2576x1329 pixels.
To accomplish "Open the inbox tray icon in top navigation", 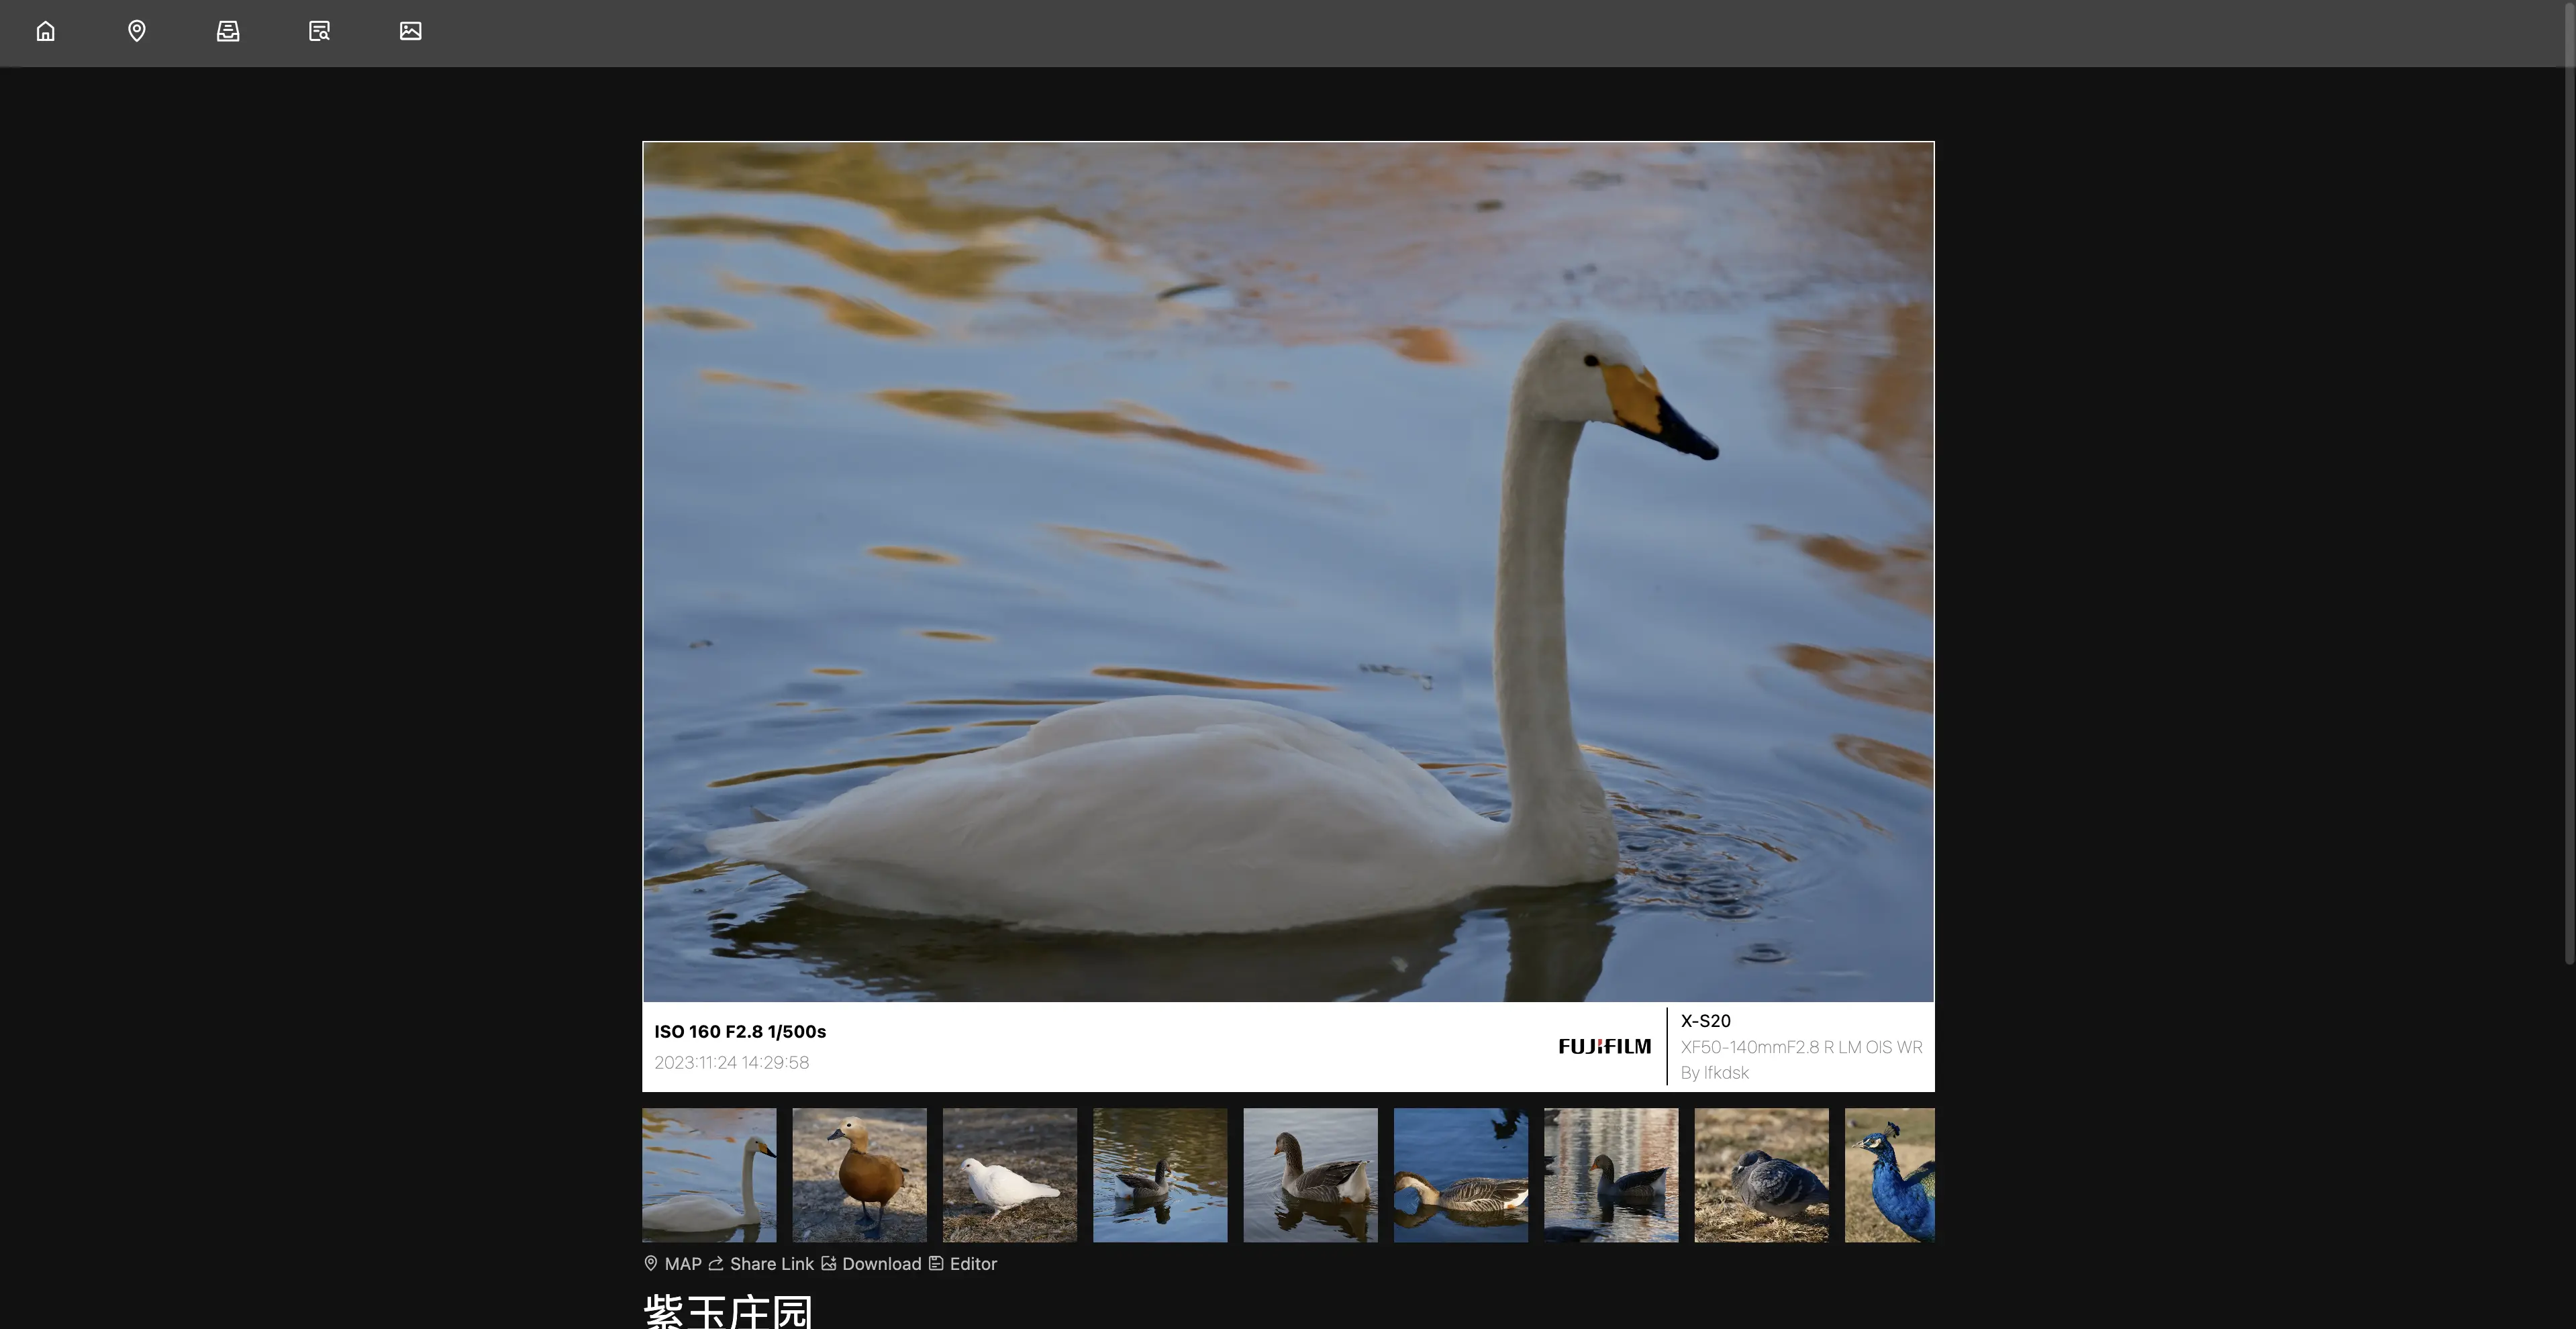I will [x=228, y=31].
